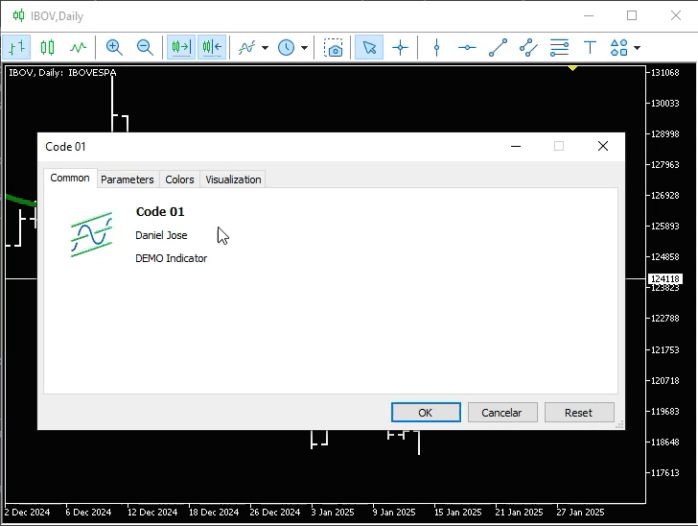Open the Colors tab
This screenshot has width=698, height=526.
[x=180, y=179]
